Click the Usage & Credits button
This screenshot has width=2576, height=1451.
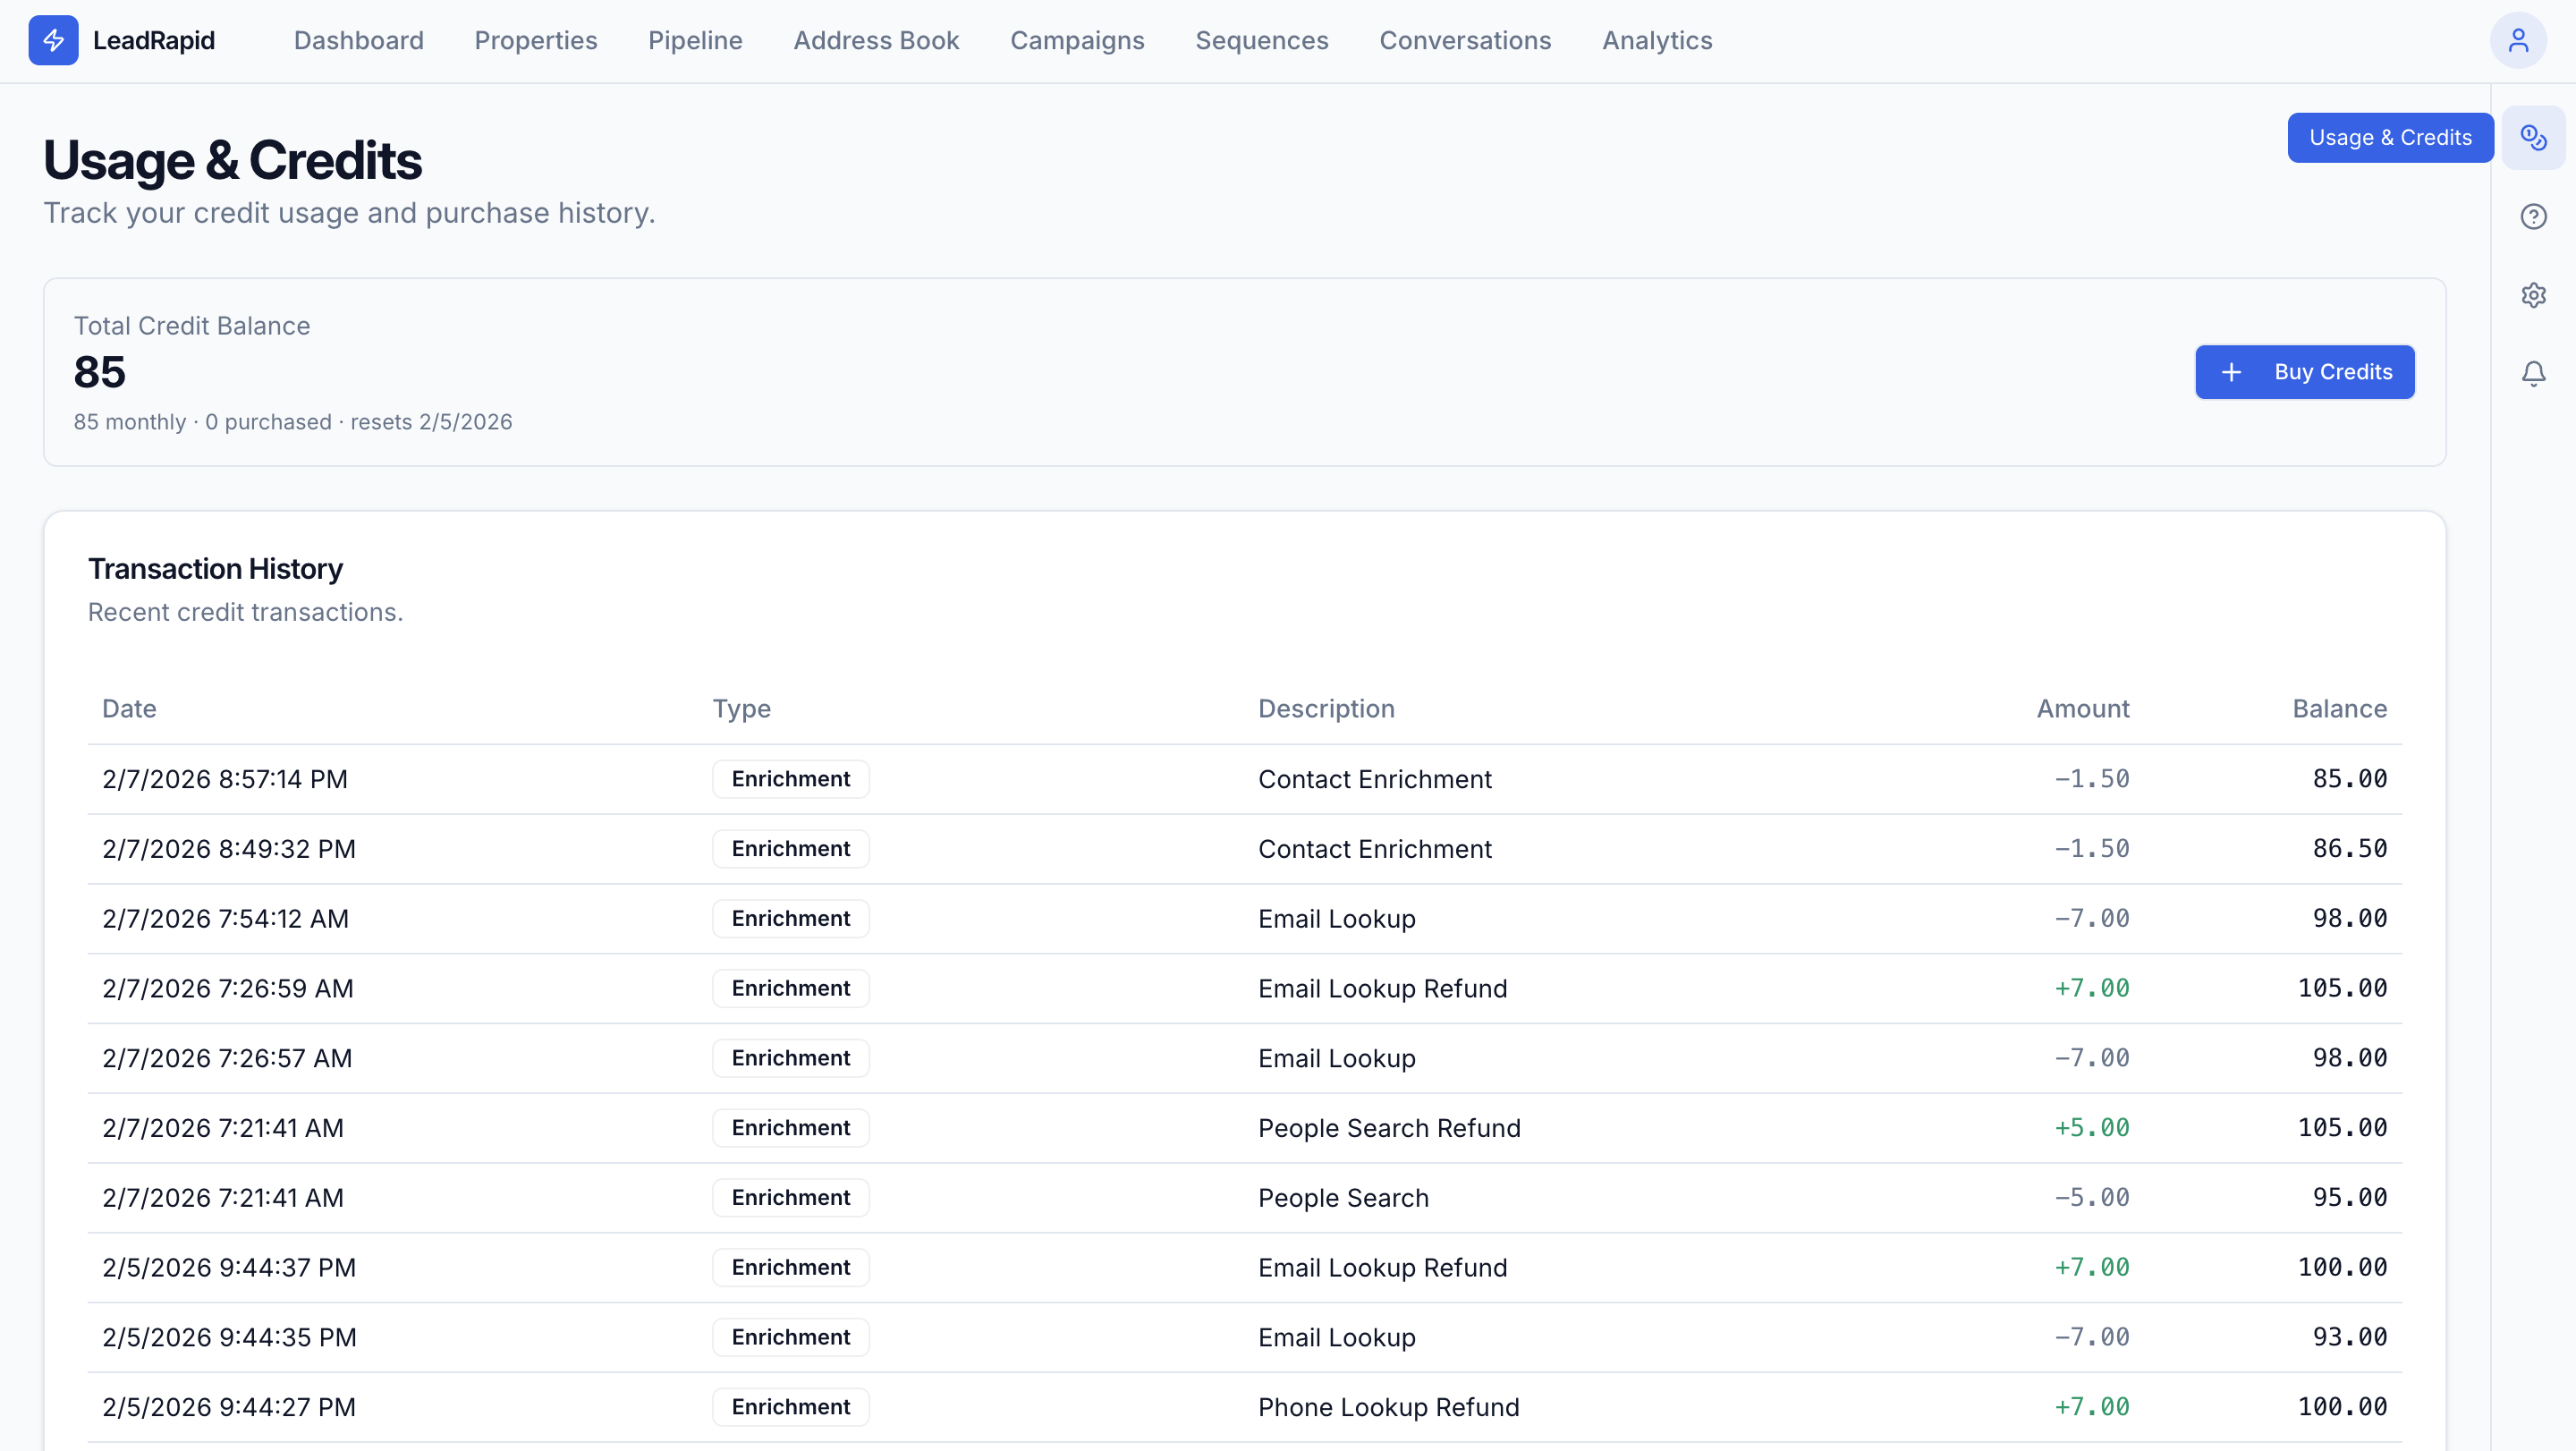coord(2391,137)
